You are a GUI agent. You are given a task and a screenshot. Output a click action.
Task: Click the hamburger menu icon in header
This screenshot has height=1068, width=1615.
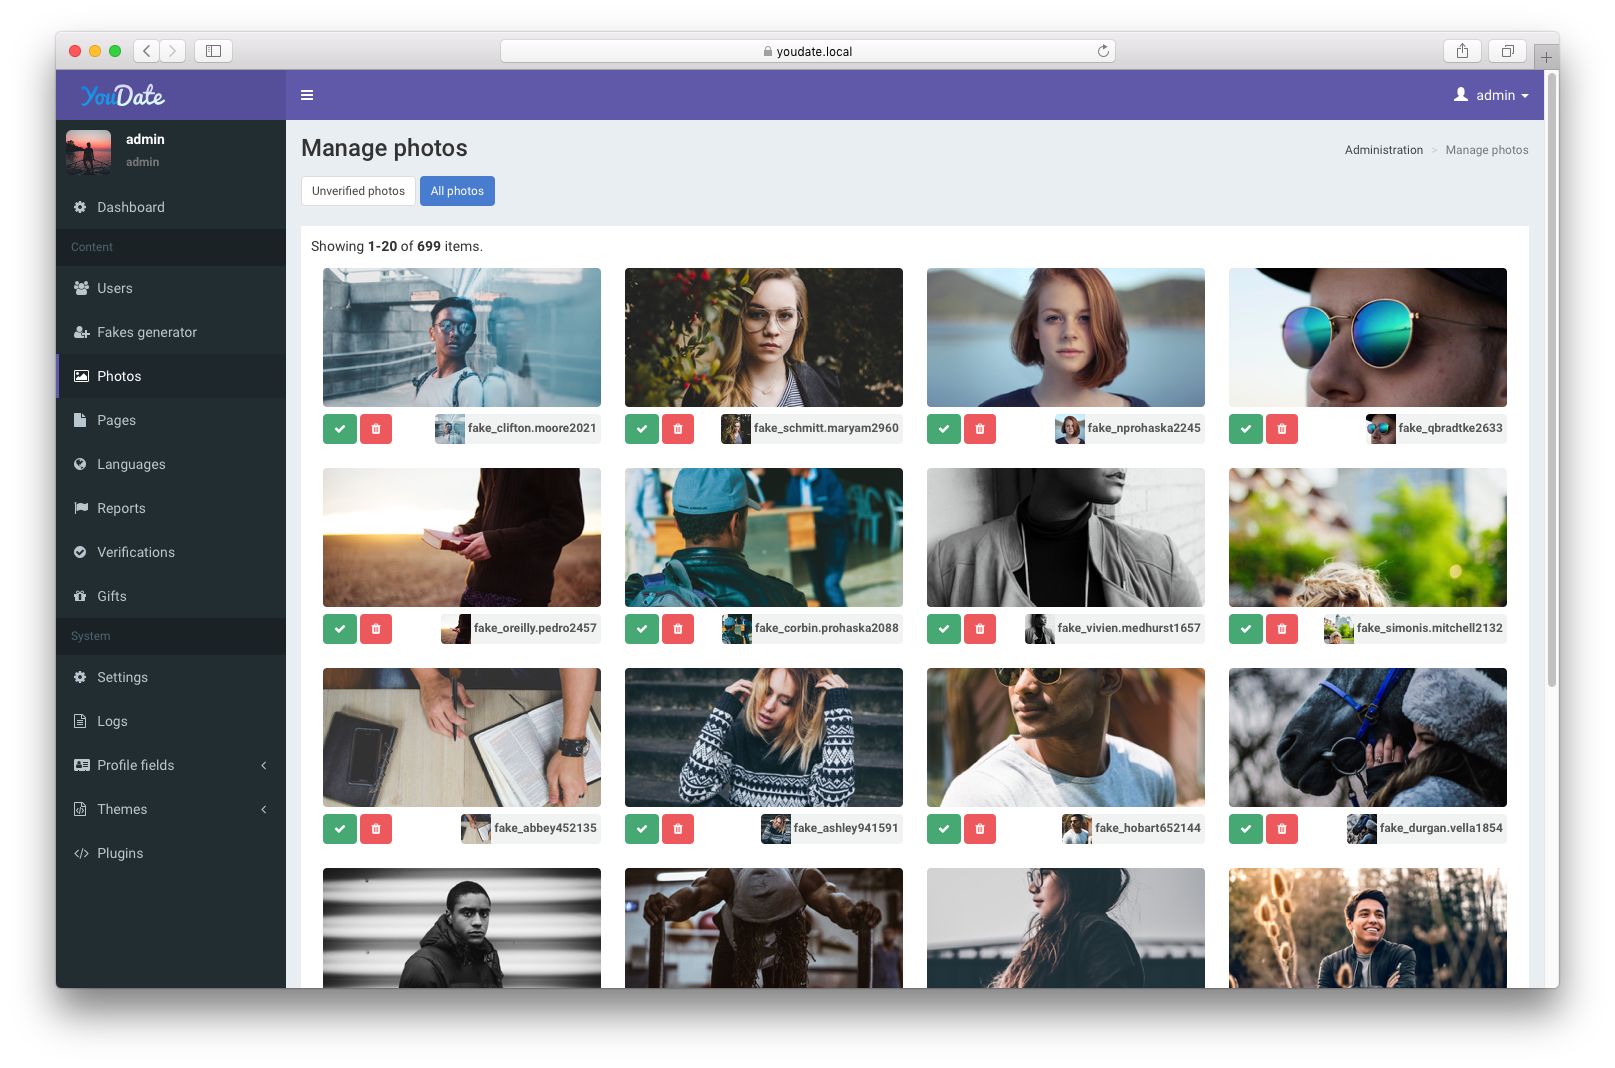tap(307, 95)
